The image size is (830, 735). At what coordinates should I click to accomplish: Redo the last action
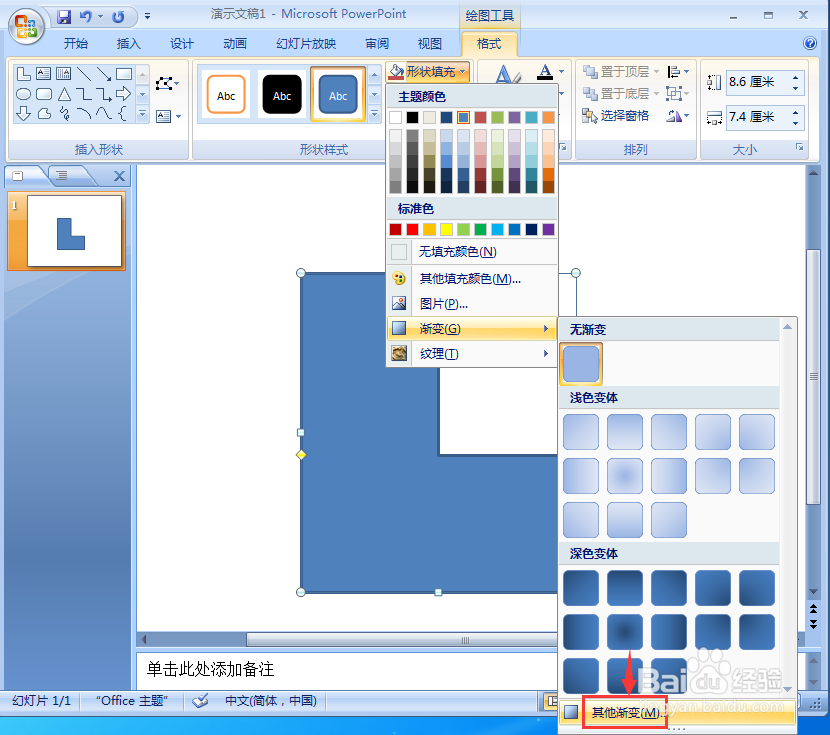click(x=118, y=17)
